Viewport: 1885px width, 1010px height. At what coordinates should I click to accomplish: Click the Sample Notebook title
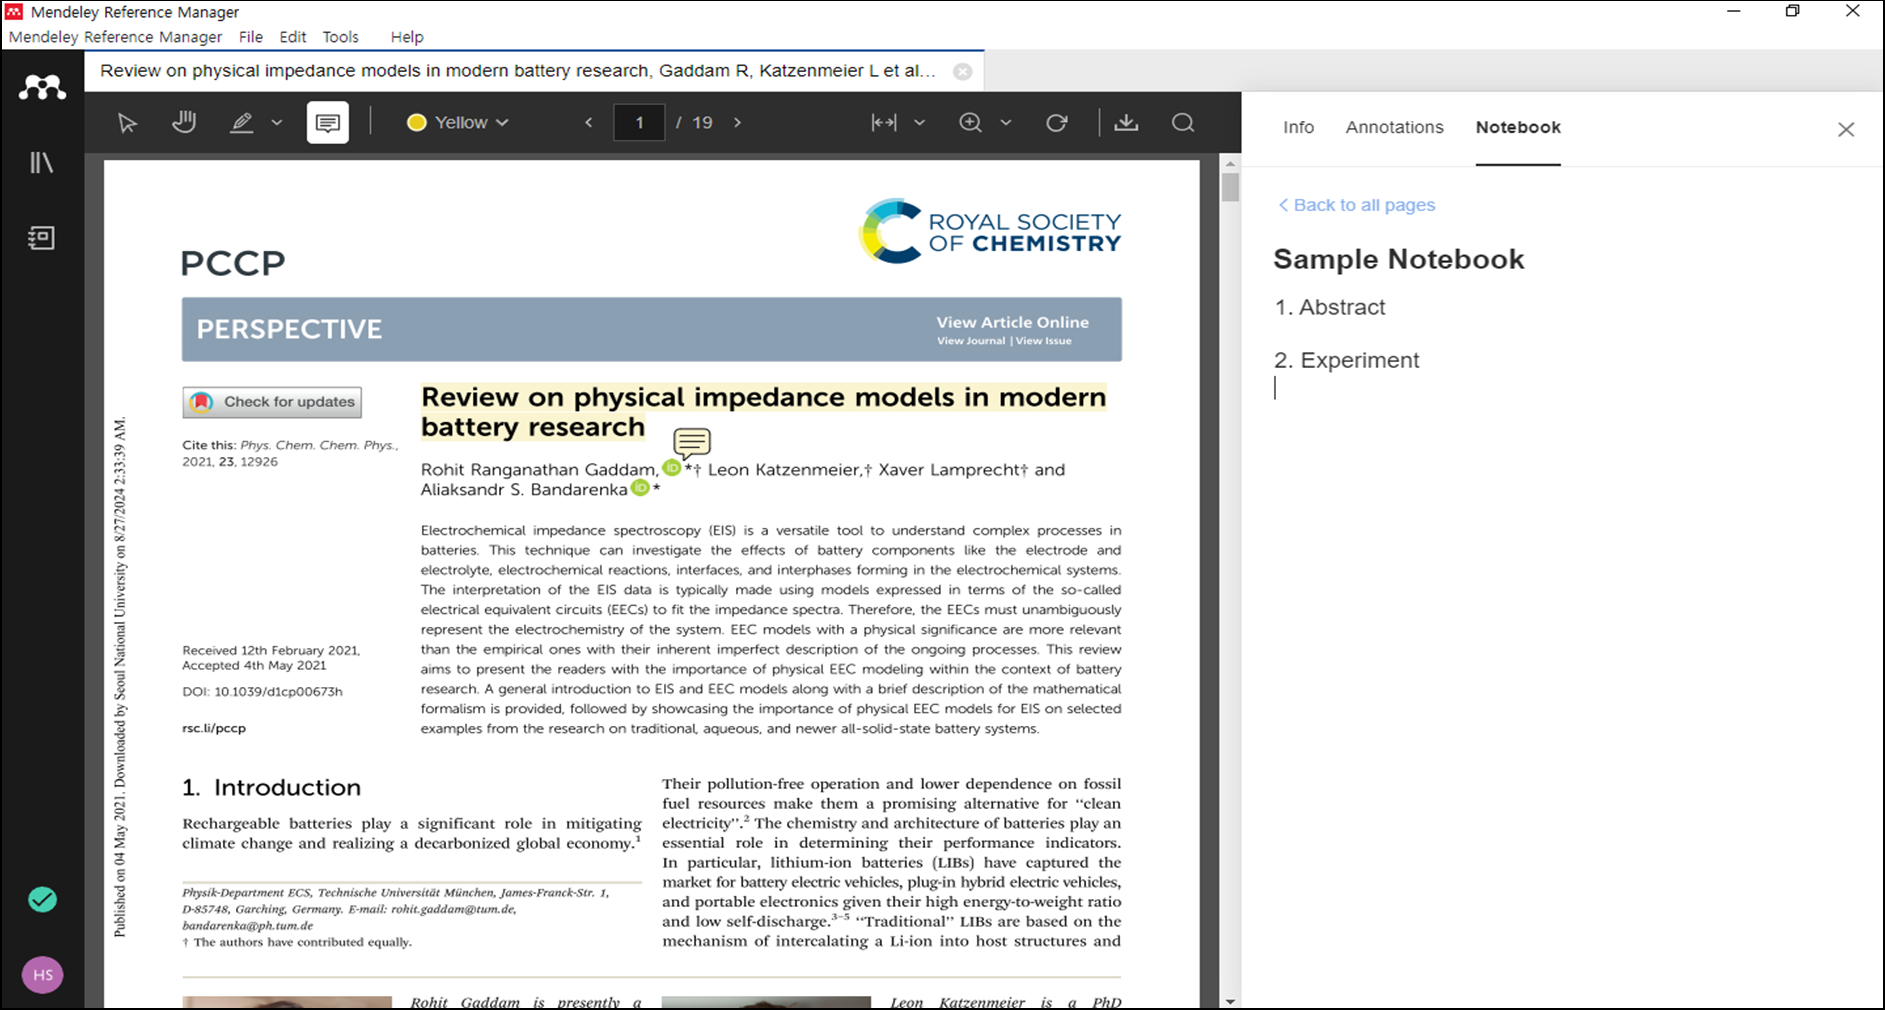point(1398,259)
